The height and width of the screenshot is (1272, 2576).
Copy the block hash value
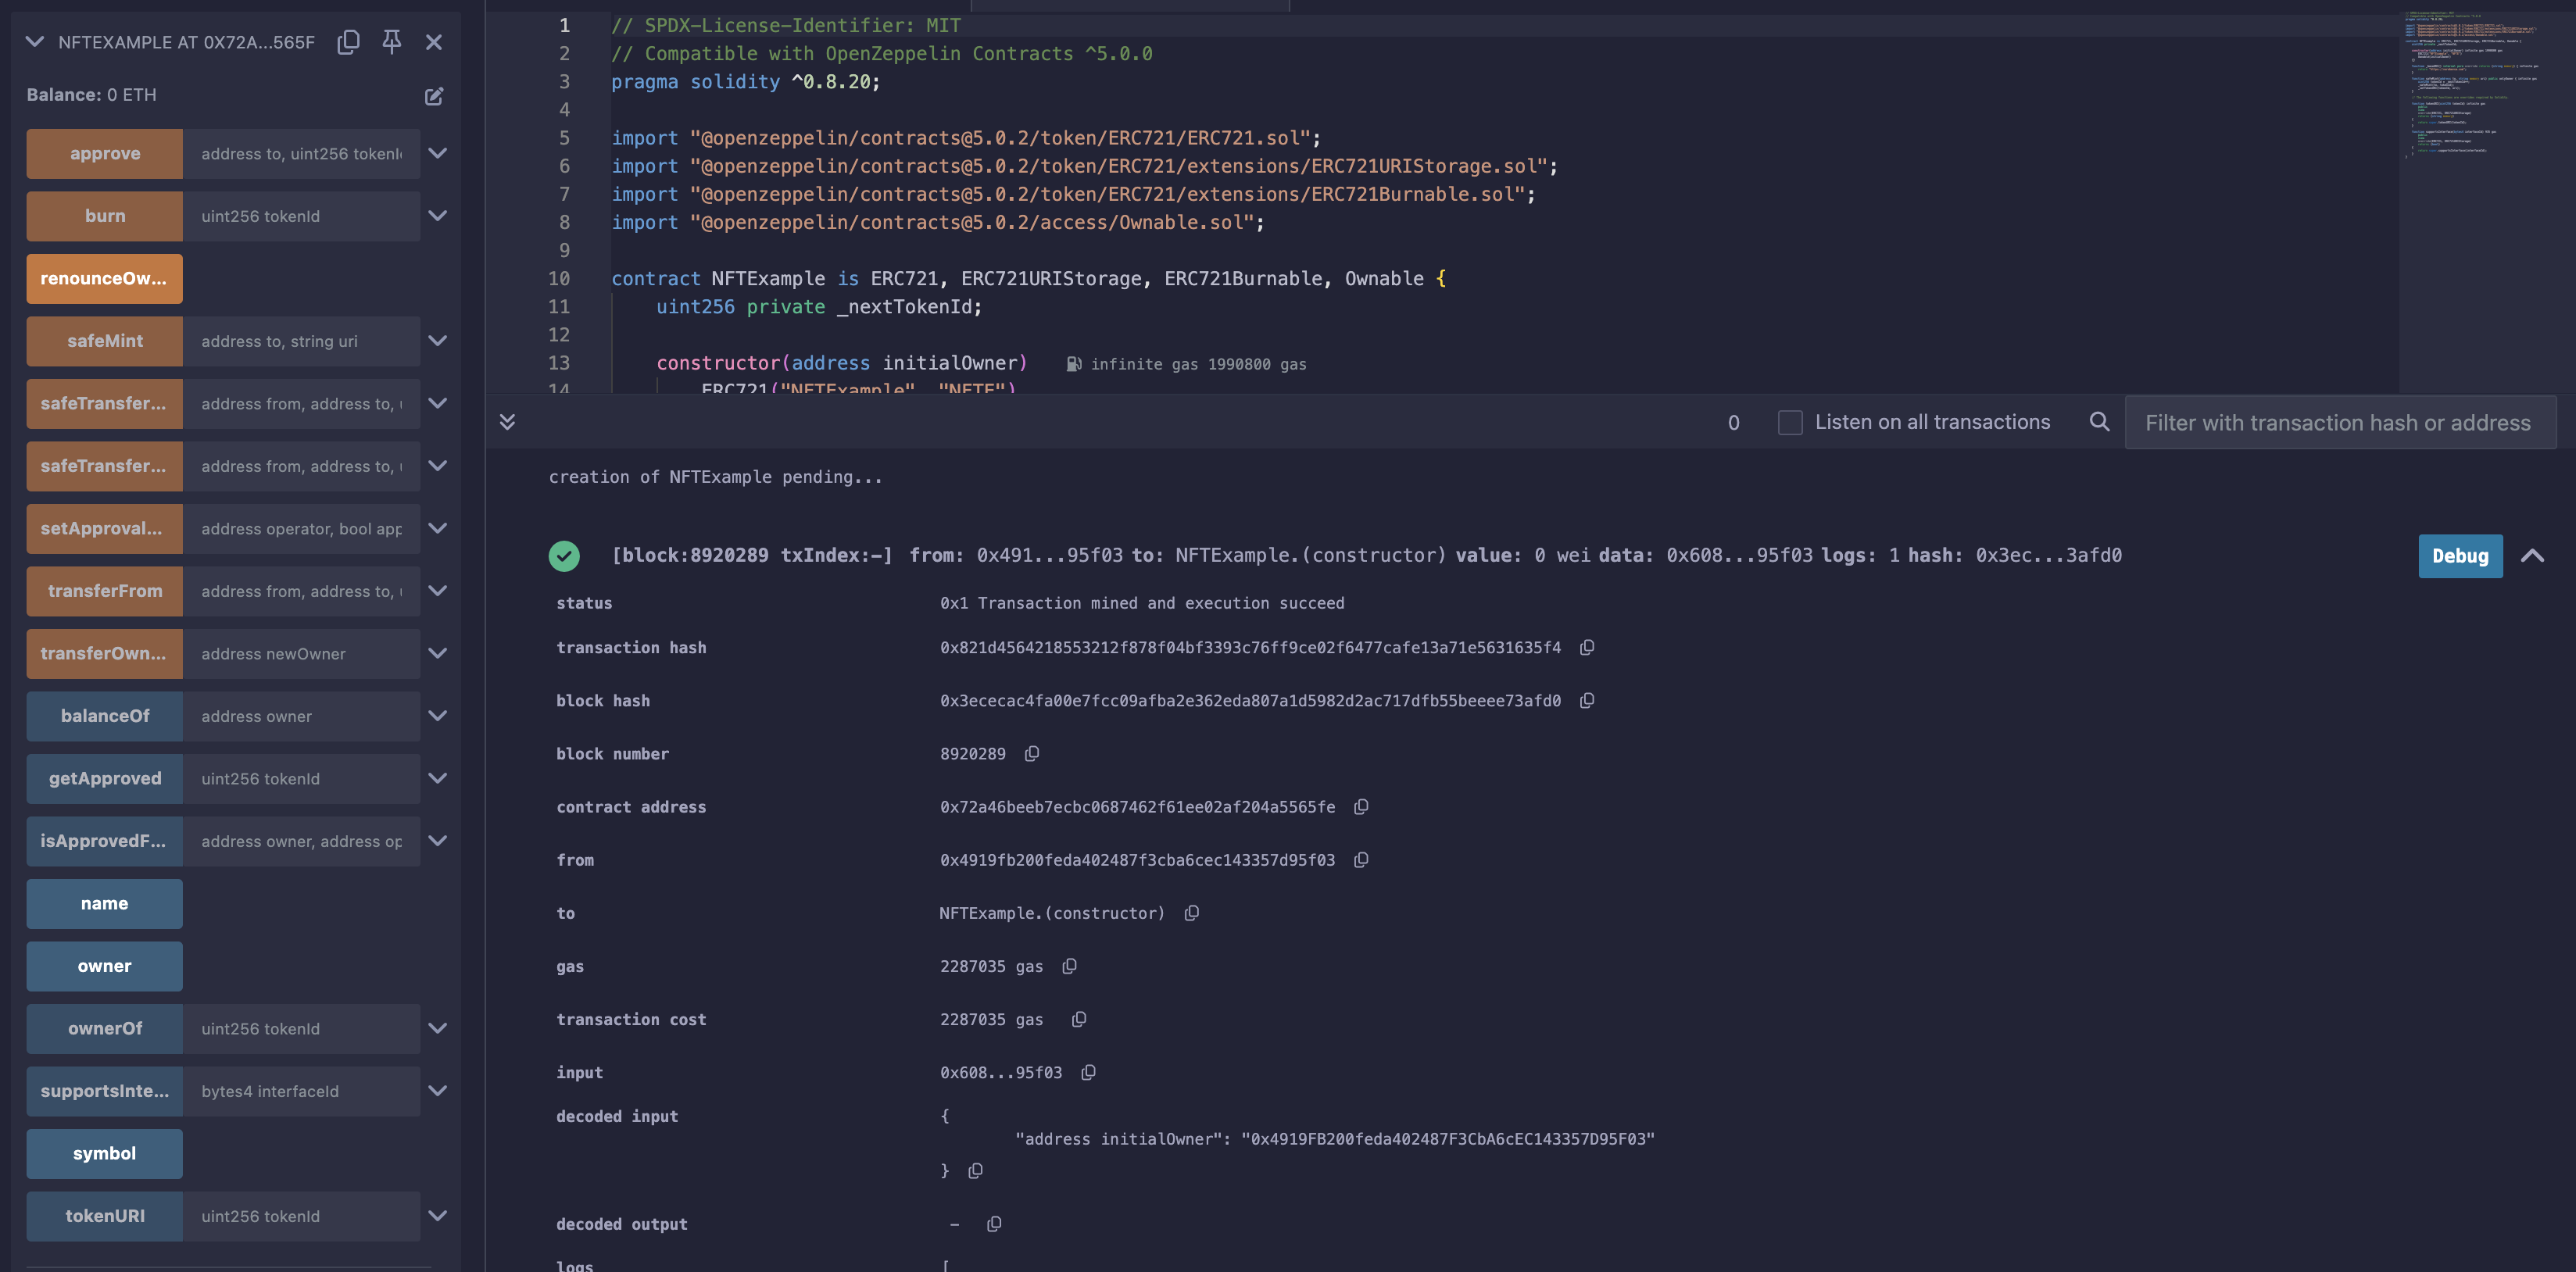pos(1587,701)
